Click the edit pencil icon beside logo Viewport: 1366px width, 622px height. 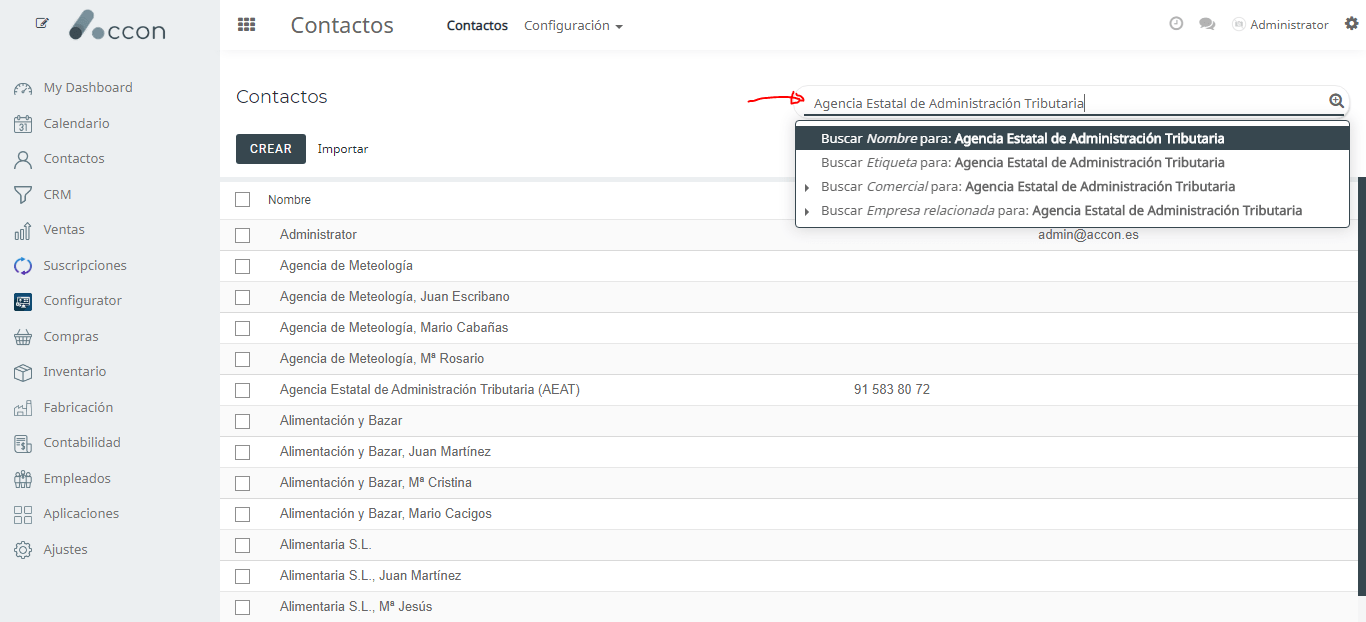click(x=42, y=23)
